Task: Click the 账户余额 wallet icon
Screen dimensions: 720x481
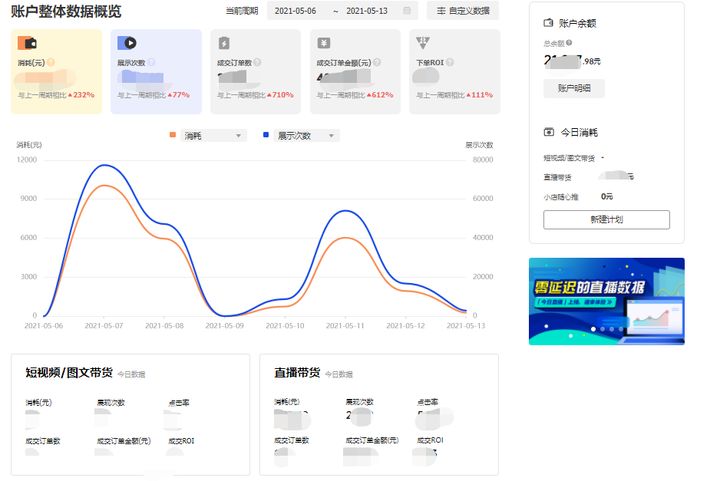Action: [548, 22]
